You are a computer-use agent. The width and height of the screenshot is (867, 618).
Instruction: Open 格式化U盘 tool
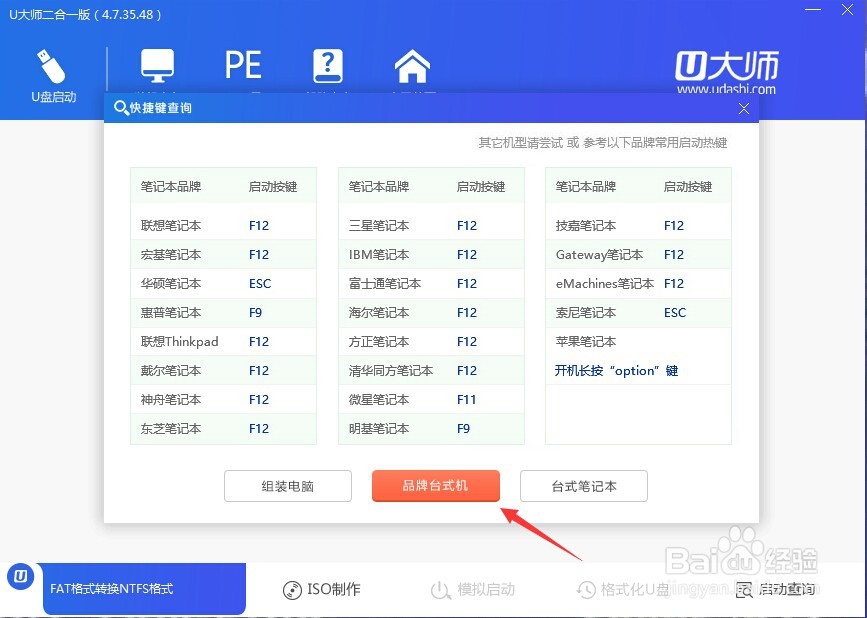(622, 589)
